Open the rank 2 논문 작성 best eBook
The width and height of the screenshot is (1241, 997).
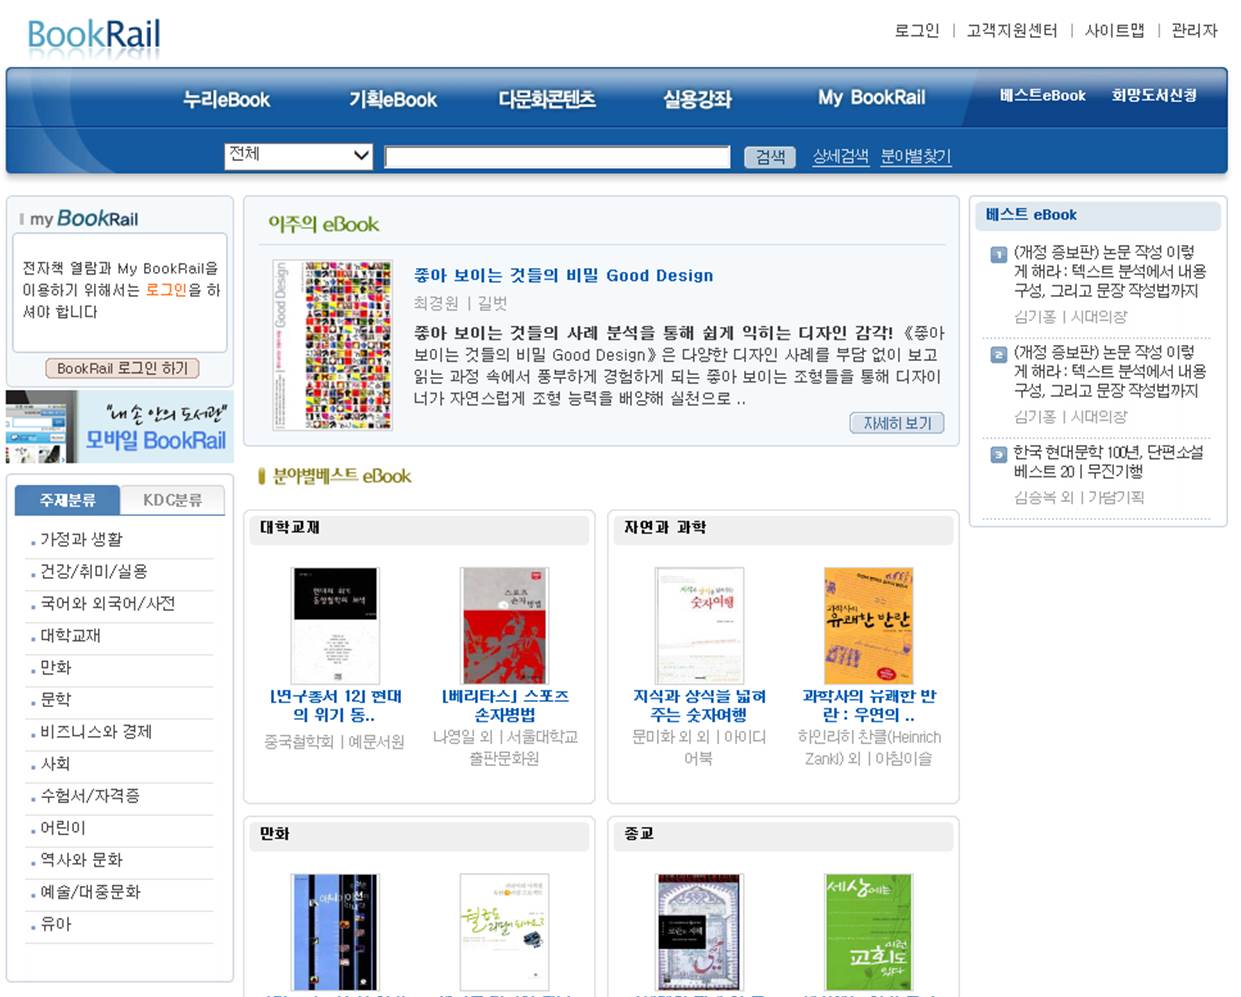click(x=1110, y=371)
